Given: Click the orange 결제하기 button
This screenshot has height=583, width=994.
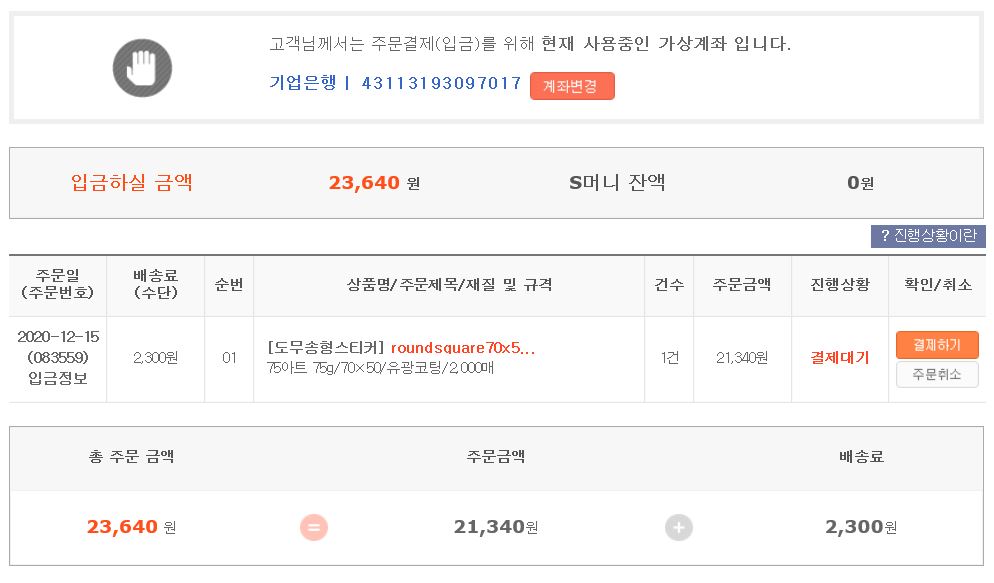Looking at the screenshot, I should [x=936, y=345].
